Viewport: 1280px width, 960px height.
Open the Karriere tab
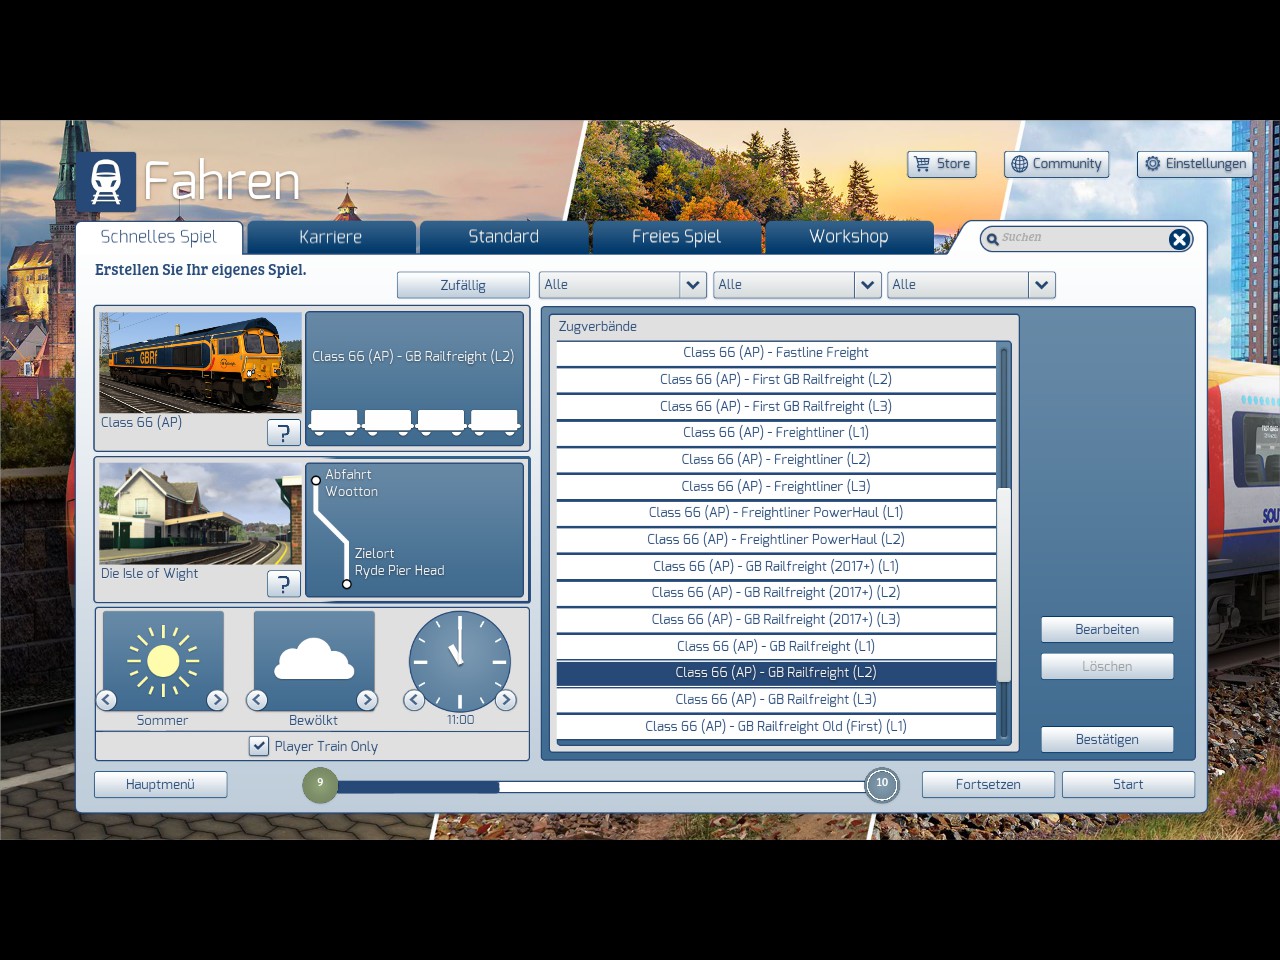(x=331, y=237)
